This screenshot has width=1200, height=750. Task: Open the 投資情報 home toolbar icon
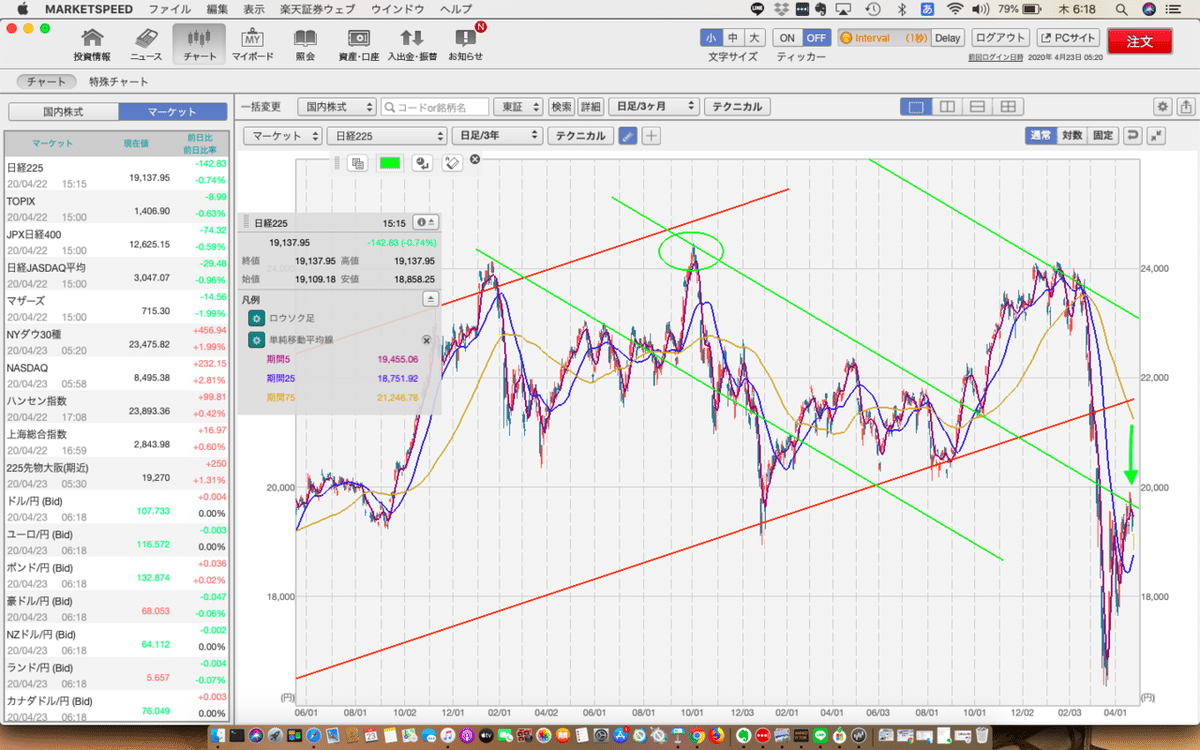[92, 44]
